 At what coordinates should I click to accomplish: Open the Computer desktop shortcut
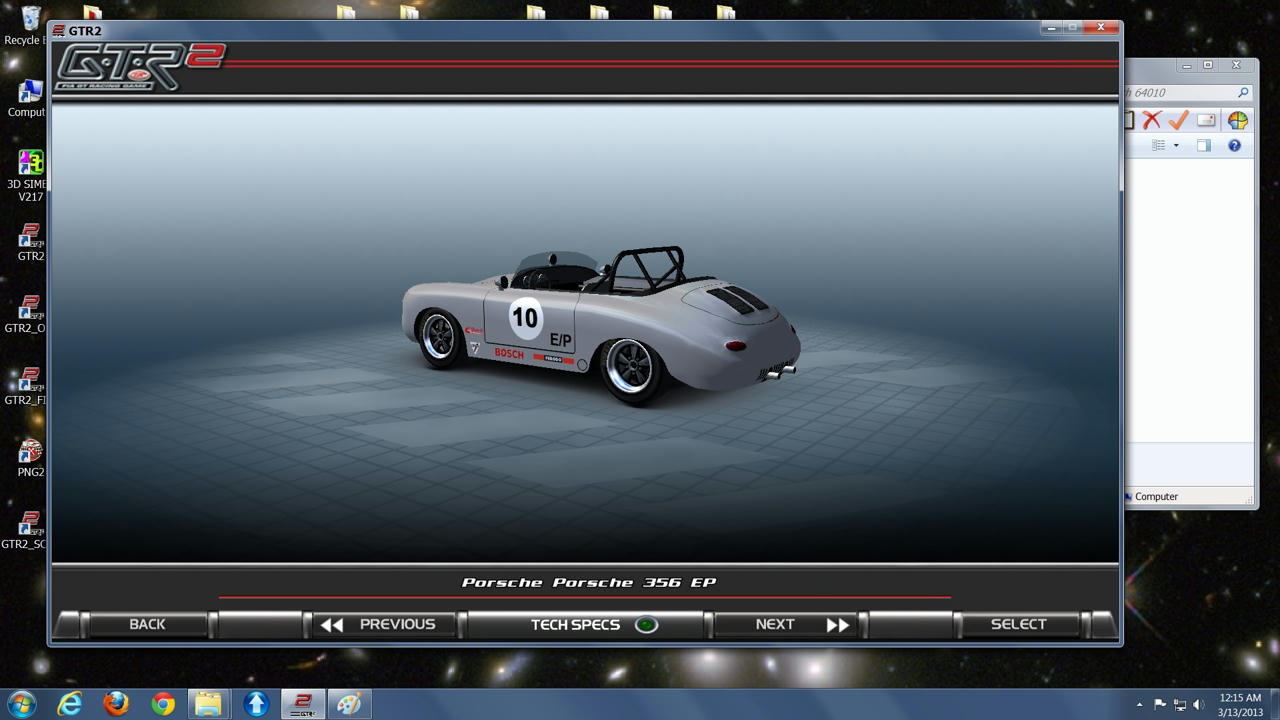(x=30, y=98)
